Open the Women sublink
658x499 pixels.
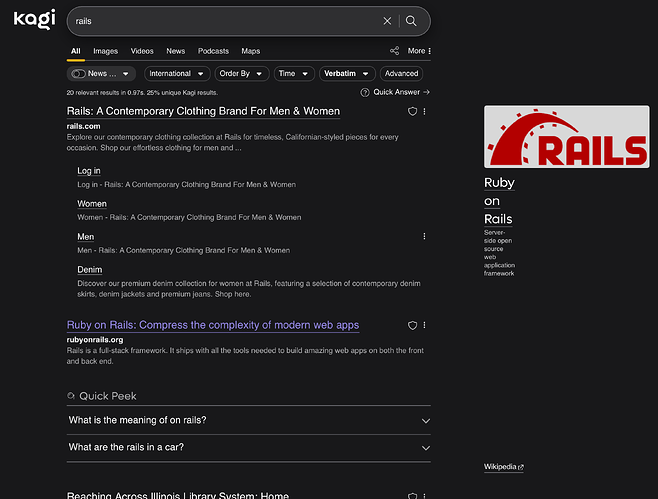[92, 204]
